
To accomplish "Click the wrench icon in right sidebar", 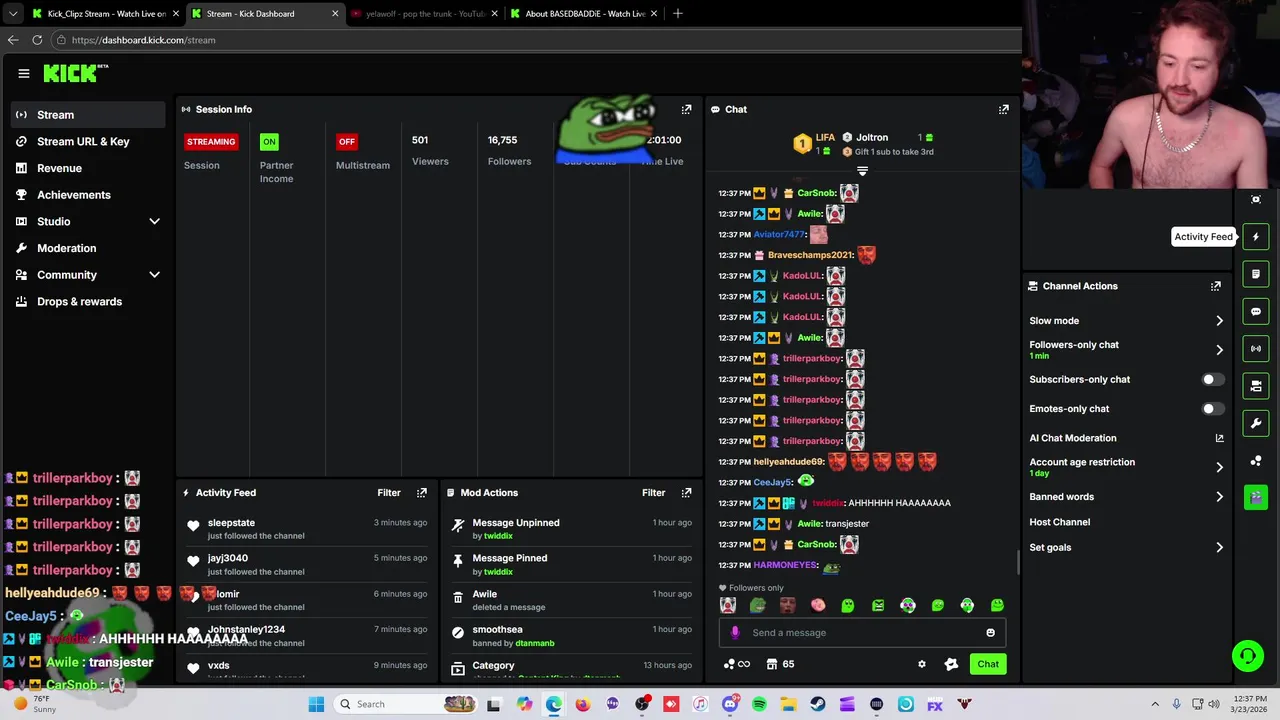I will point(1256,423).
